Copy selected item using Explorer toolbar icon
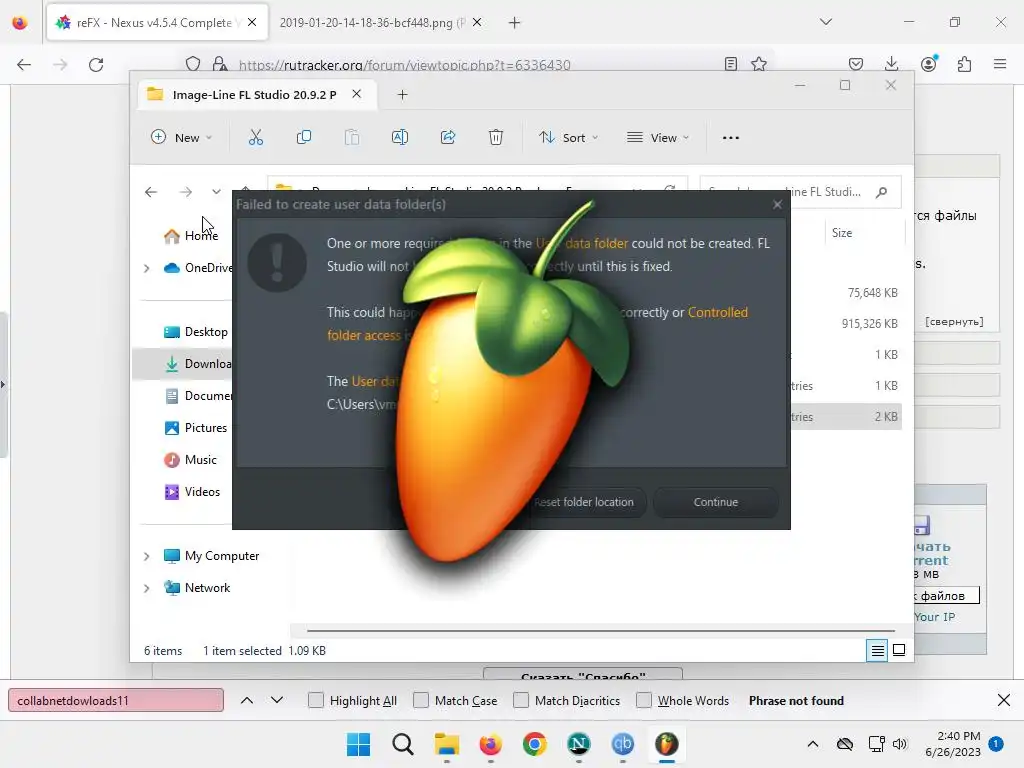1024x768 pixels. coord(304,137)
